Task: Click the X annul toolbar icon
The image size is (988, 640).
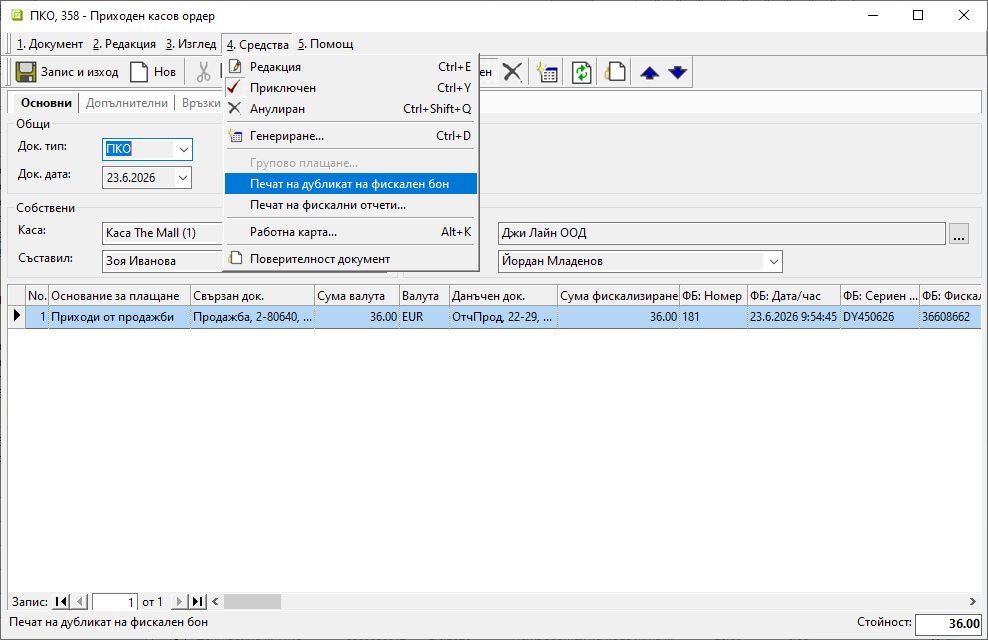Action: pyautogui.click(x=512, y=72)
